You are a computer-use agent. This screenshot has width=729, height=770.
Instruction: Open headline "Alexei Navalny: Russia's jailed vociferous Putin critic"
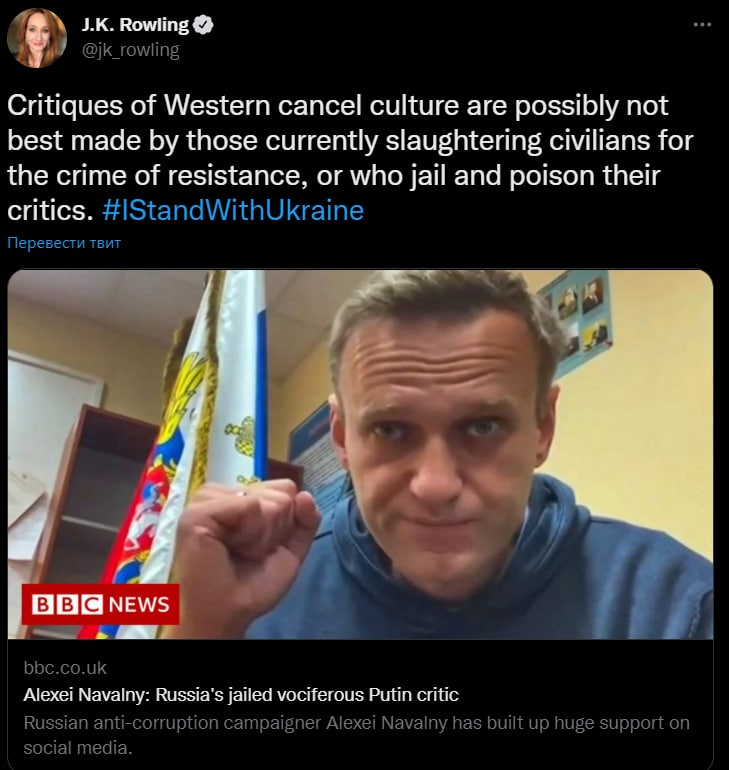click(241, 695)
